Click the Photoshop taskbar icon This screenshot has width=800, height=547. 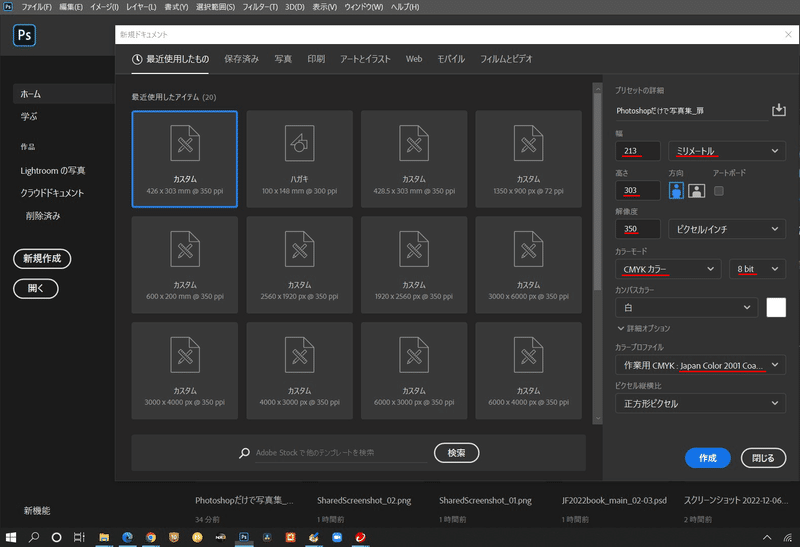click(x=244, y=537)
